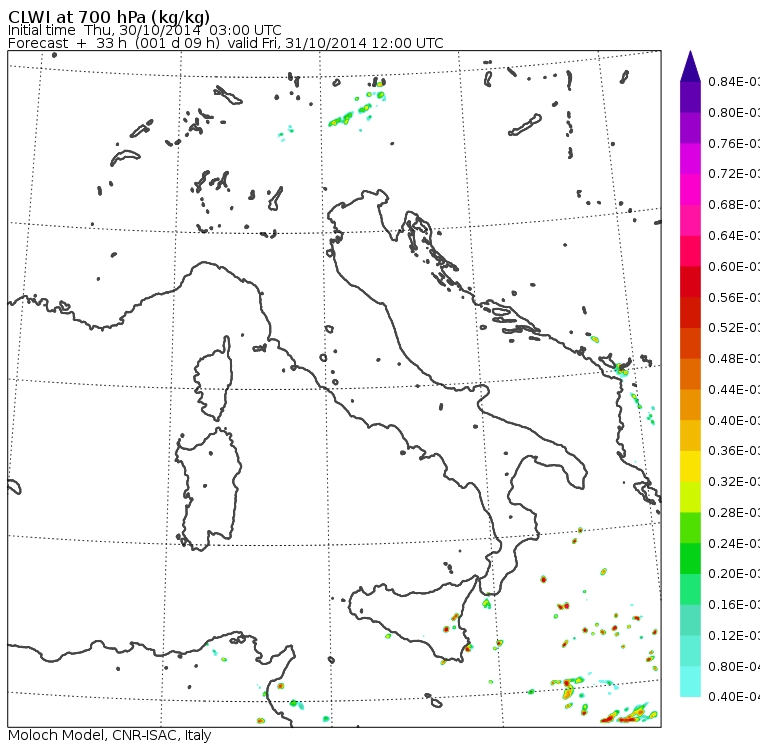Pick the yellow swatch between 0.32E-03 and 0.36E-03

tap(690, 466)
